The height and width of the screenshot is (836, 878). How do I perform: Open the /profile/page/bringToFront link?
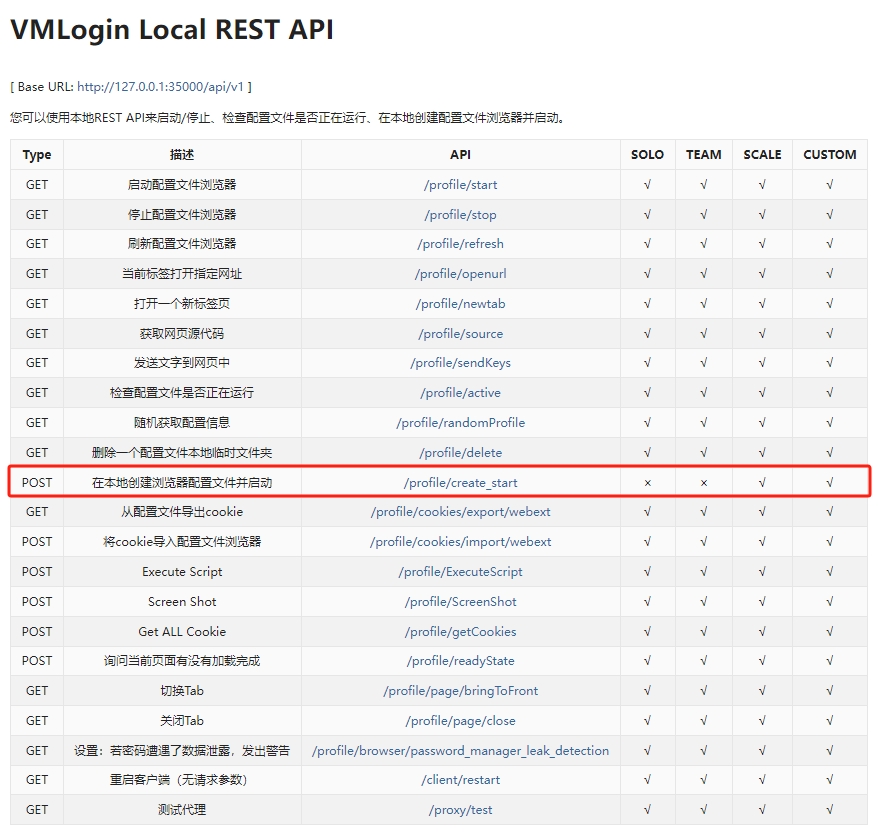tap(460, 690)
